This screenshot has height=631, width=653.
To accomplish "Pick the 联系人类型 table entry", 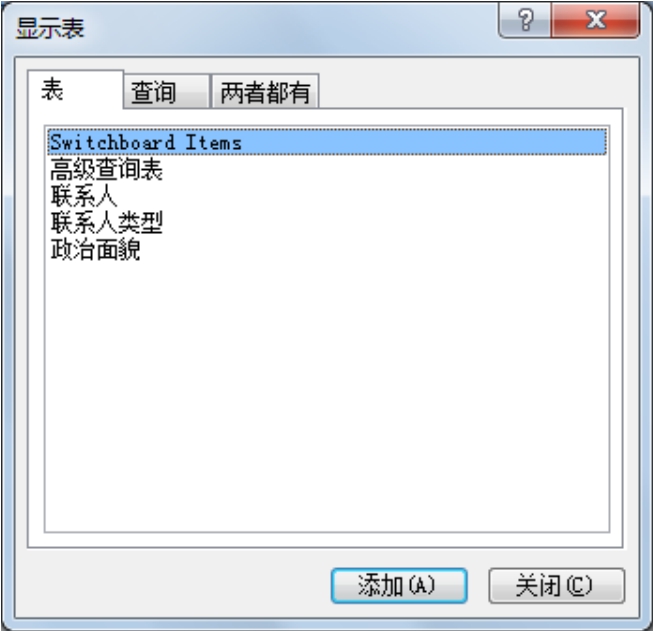I will [327, 222].
